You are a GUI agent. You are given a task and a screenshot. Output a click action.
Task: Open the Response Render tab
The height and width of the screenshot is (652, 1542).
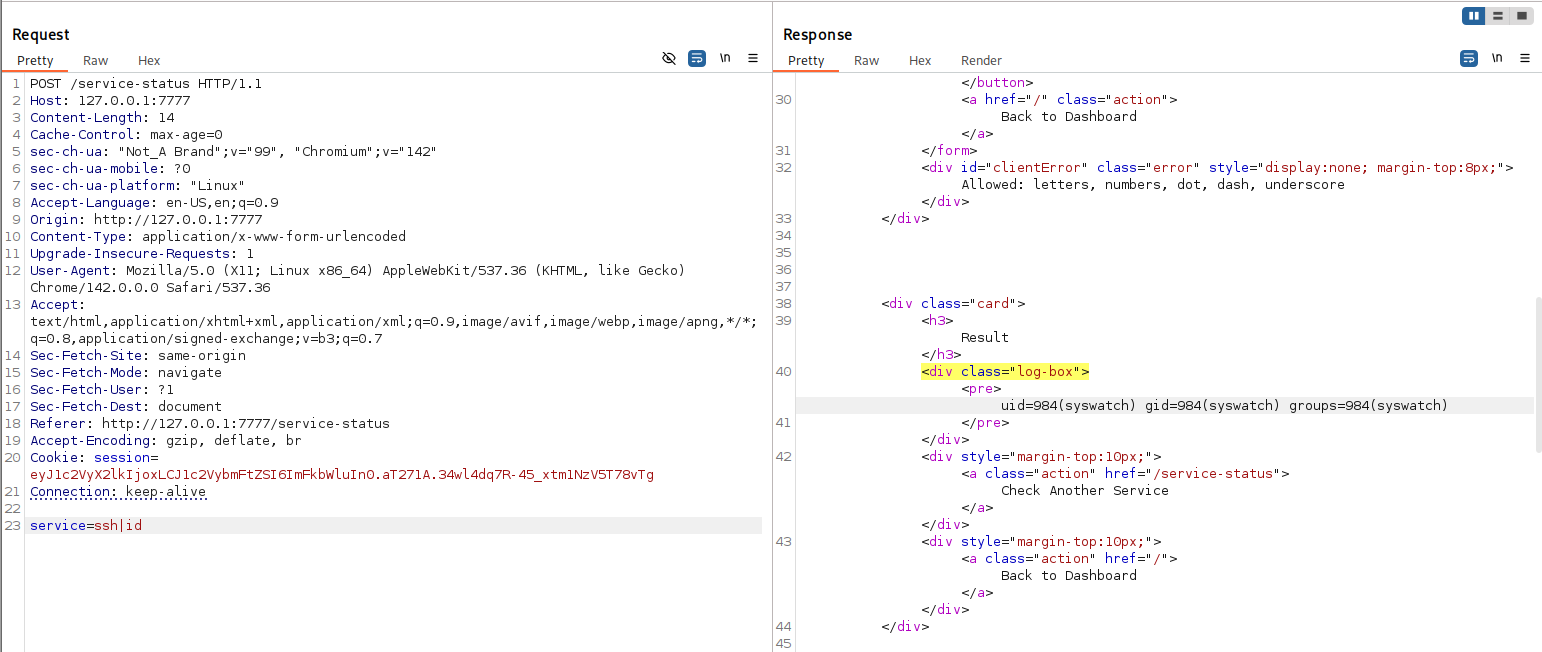[x=981, y=61]
